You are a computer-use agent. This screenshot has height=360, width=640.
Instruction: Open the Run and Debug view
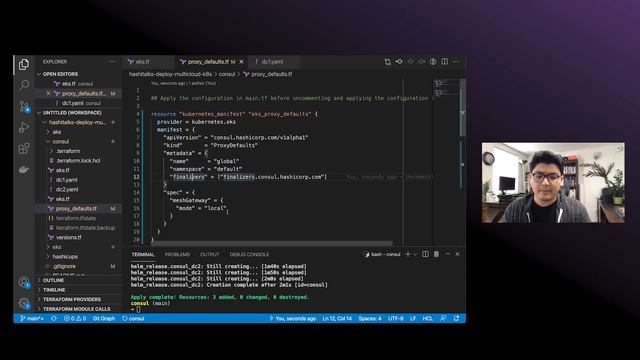(x=24, y=127)
